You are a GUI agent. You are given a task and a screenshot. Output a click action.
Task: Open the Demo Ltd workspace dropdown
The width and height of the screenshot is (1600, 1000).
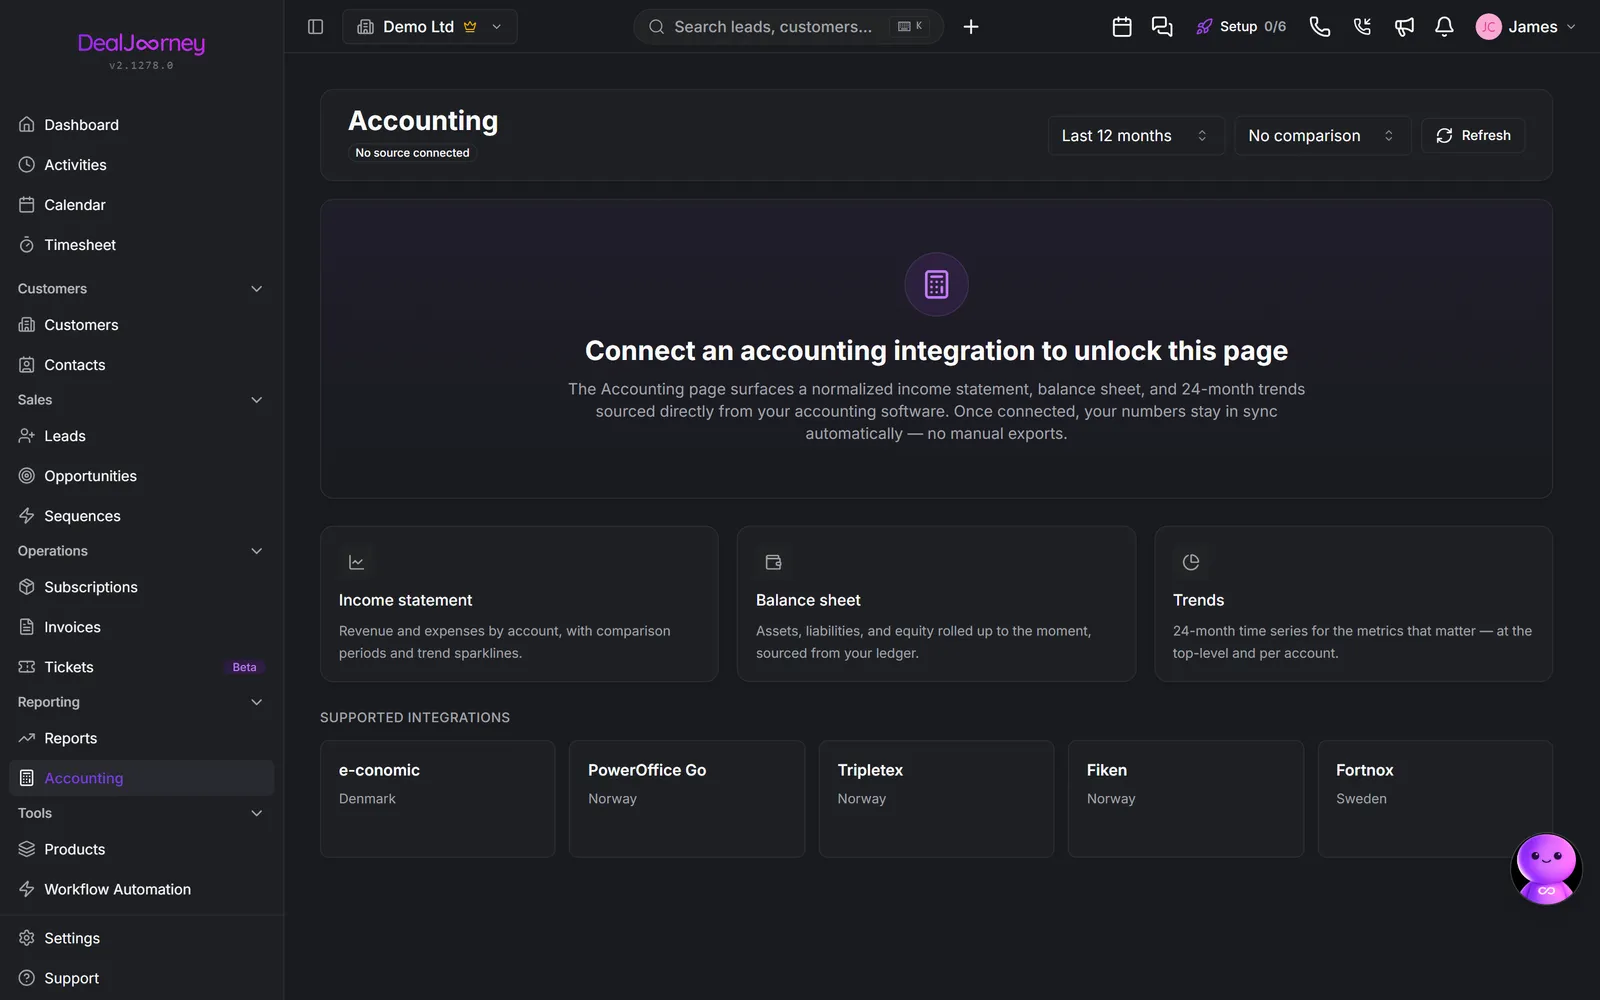(x=430, y=27)
